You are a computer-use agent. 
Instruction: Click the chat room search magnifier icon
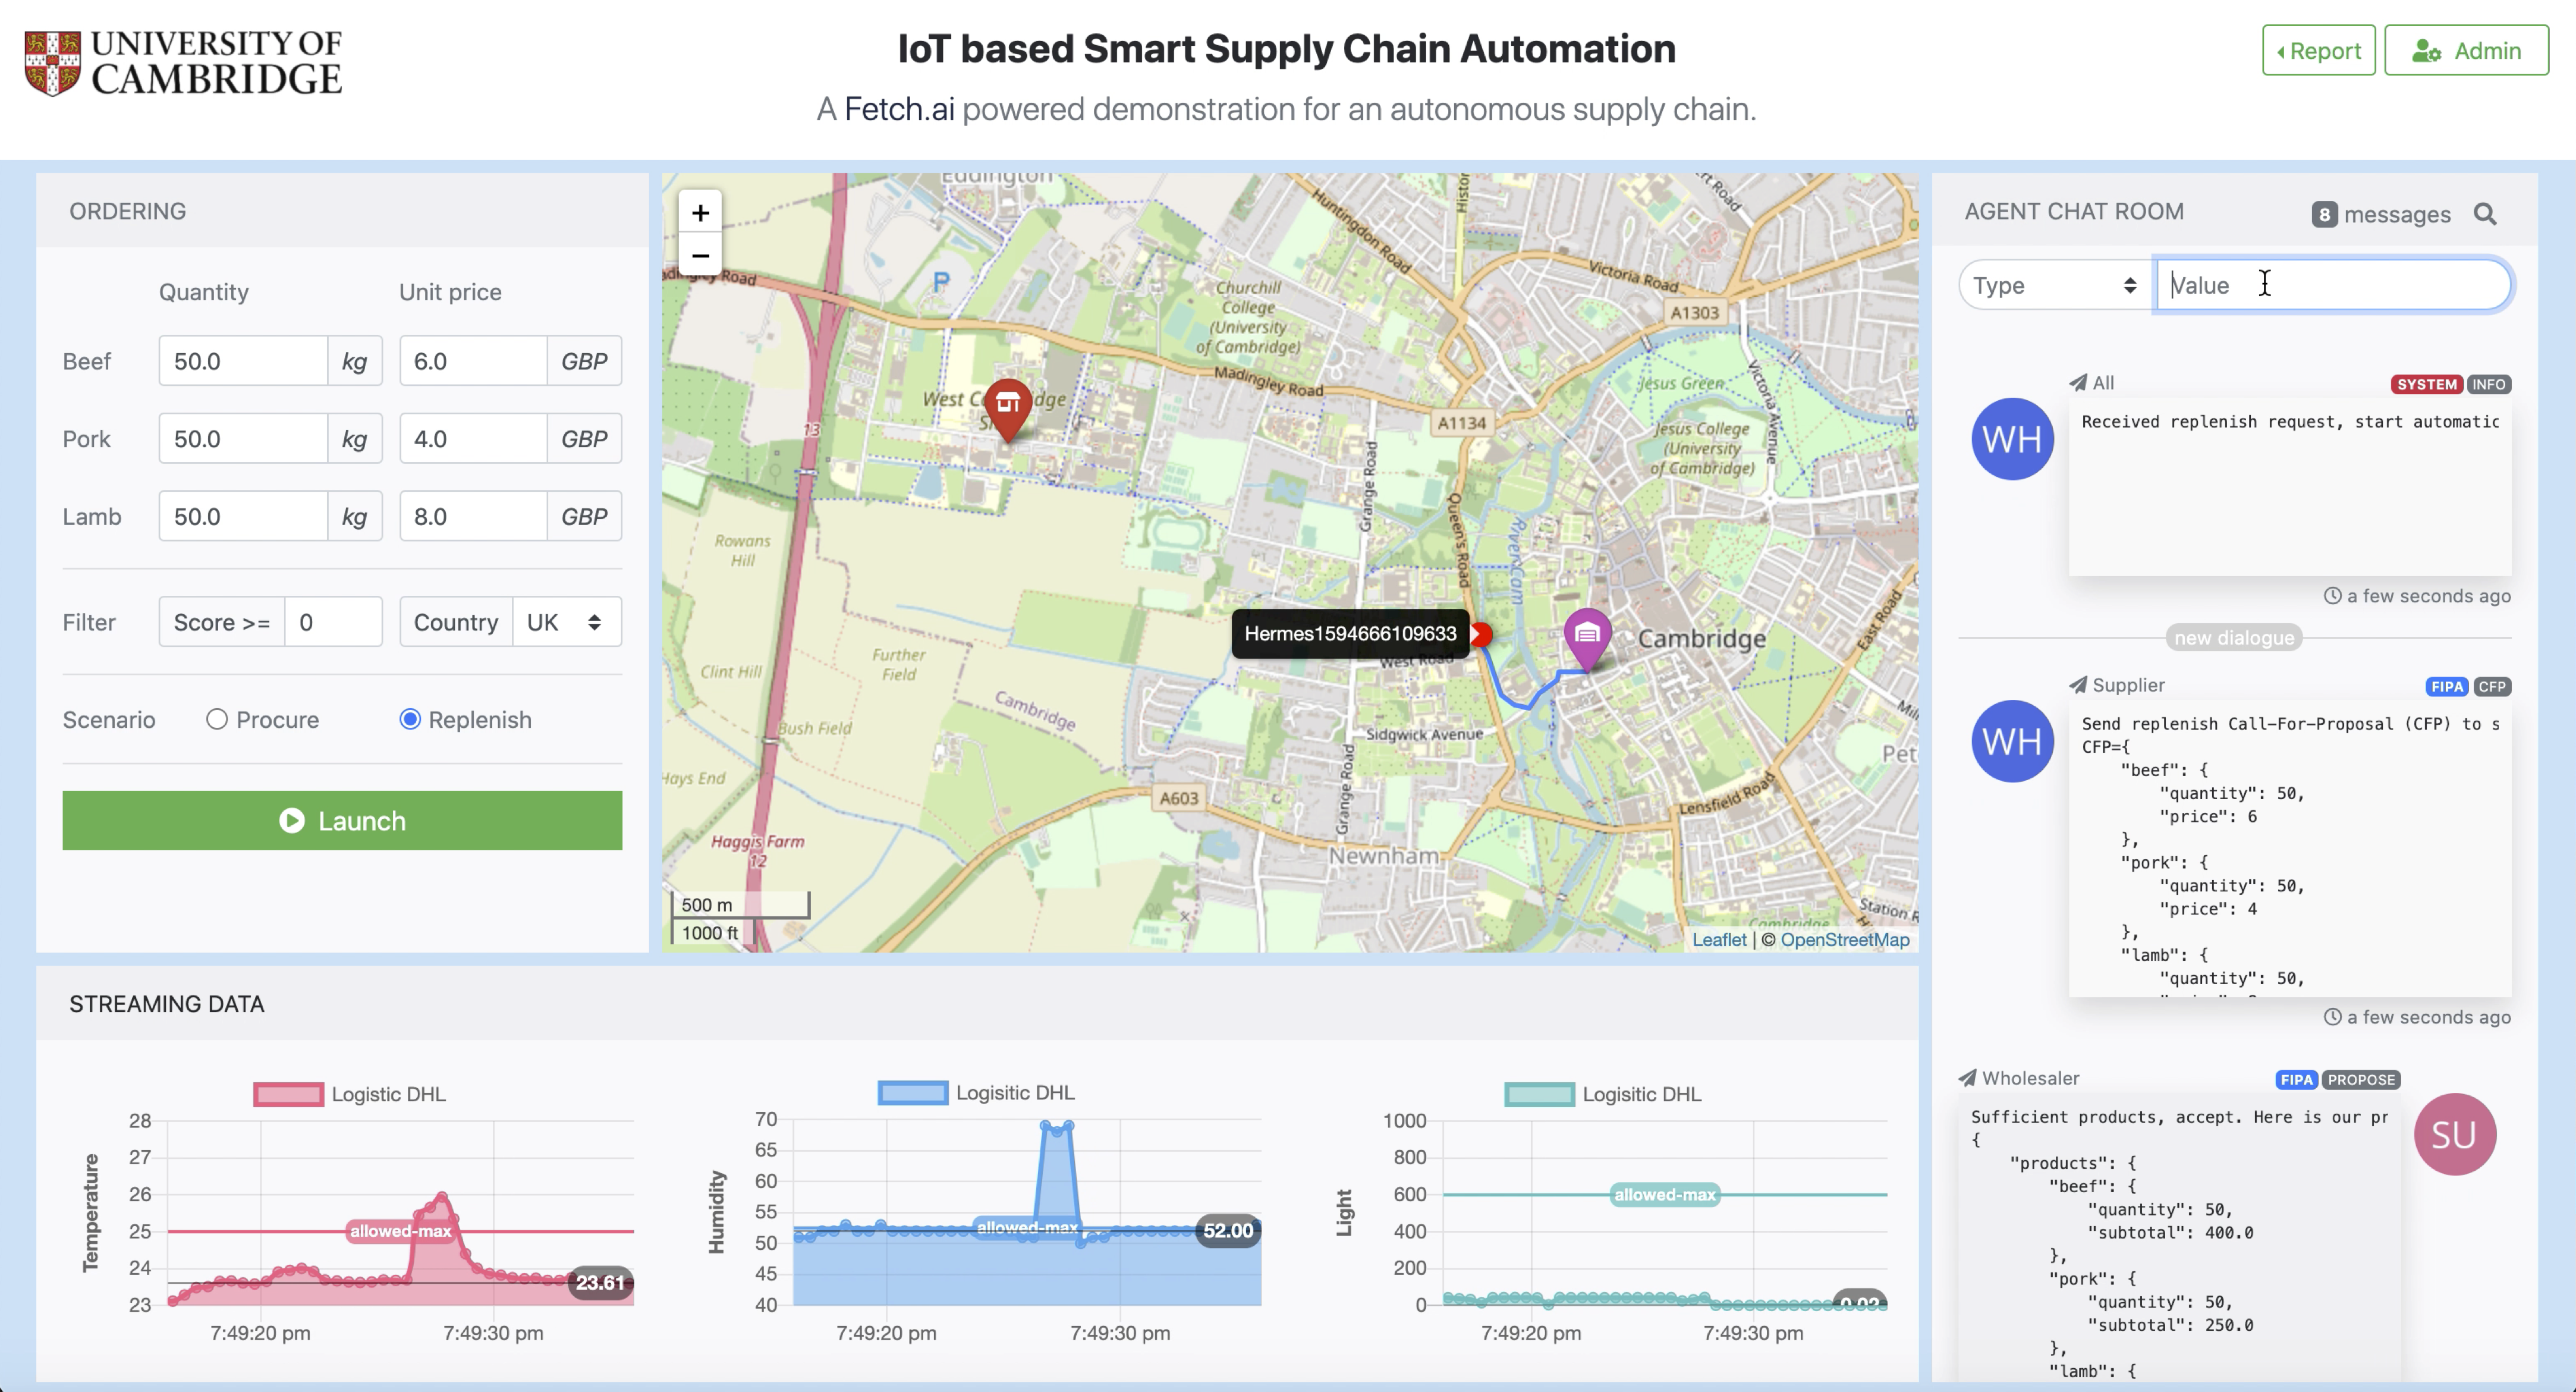2485,214
